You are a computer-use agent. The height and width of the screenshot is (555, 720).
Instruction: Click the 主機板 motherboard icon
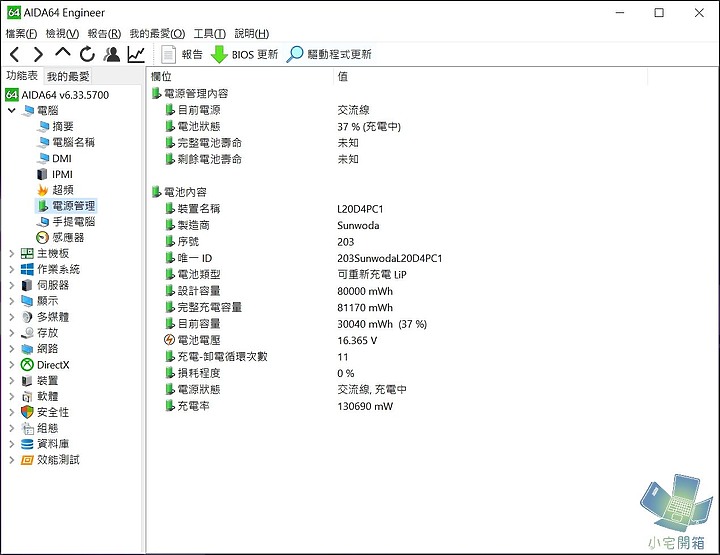click(x=28, y=253)
